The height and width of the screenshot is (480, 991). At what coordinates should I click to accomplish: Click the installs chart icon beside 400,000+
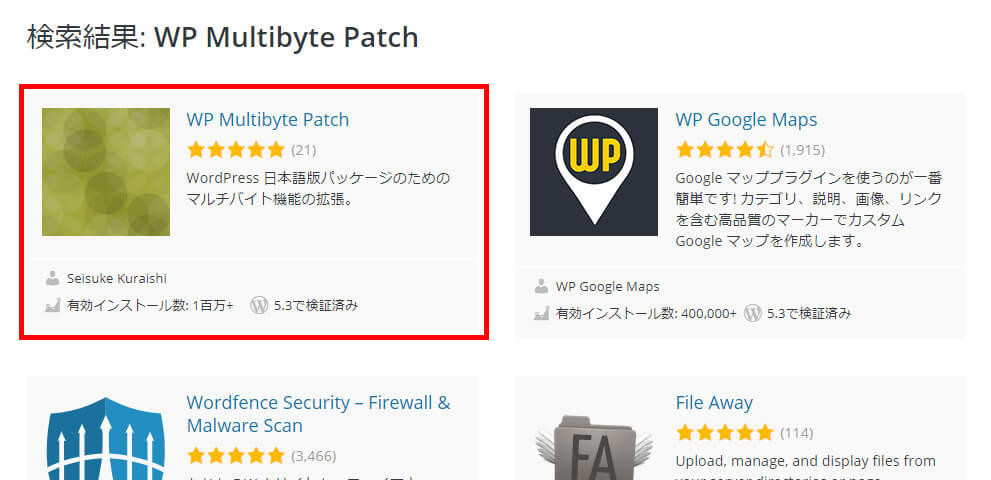pos(541,313)
